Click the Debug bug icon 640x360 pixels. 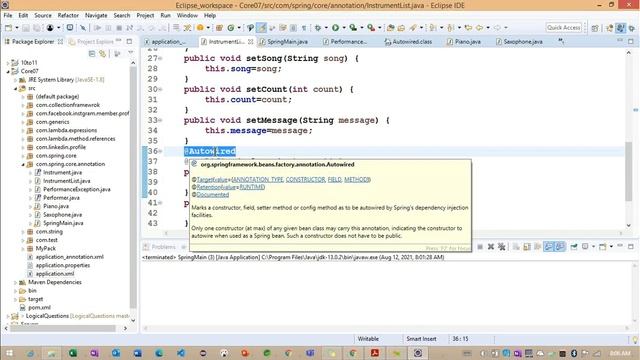[318, 28]
